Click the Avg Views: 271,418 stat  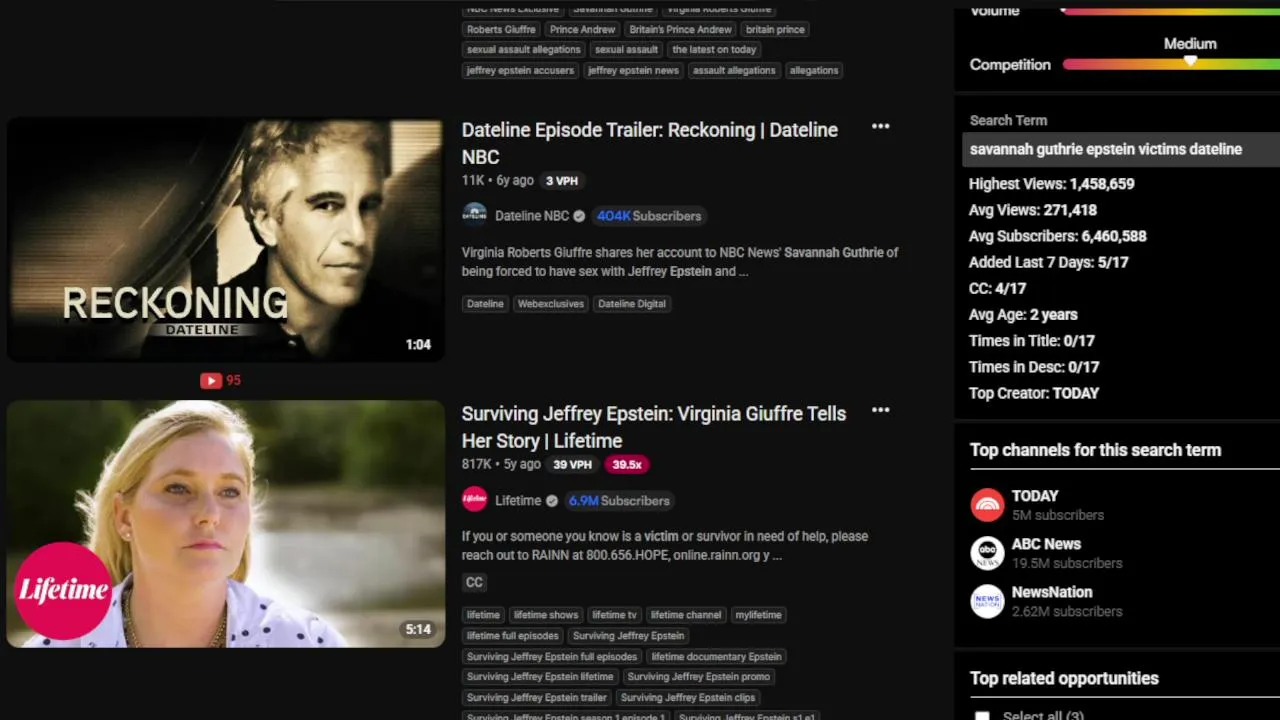(x=1032, y=210)
